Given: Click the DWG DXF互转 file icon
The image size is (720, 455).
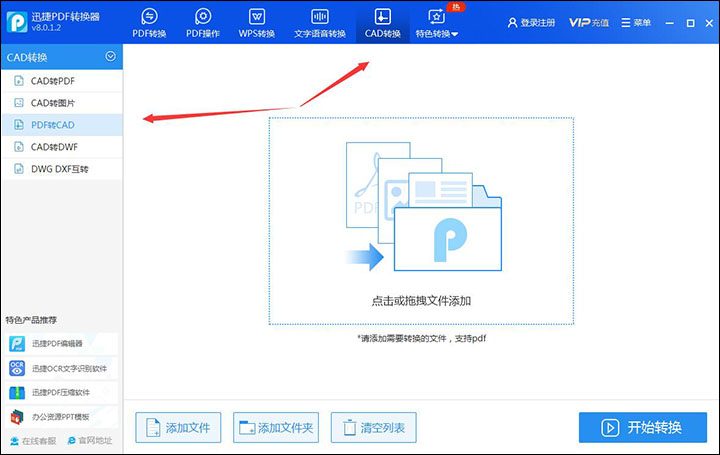Looking at the screenshot, I should coord(19,169).
